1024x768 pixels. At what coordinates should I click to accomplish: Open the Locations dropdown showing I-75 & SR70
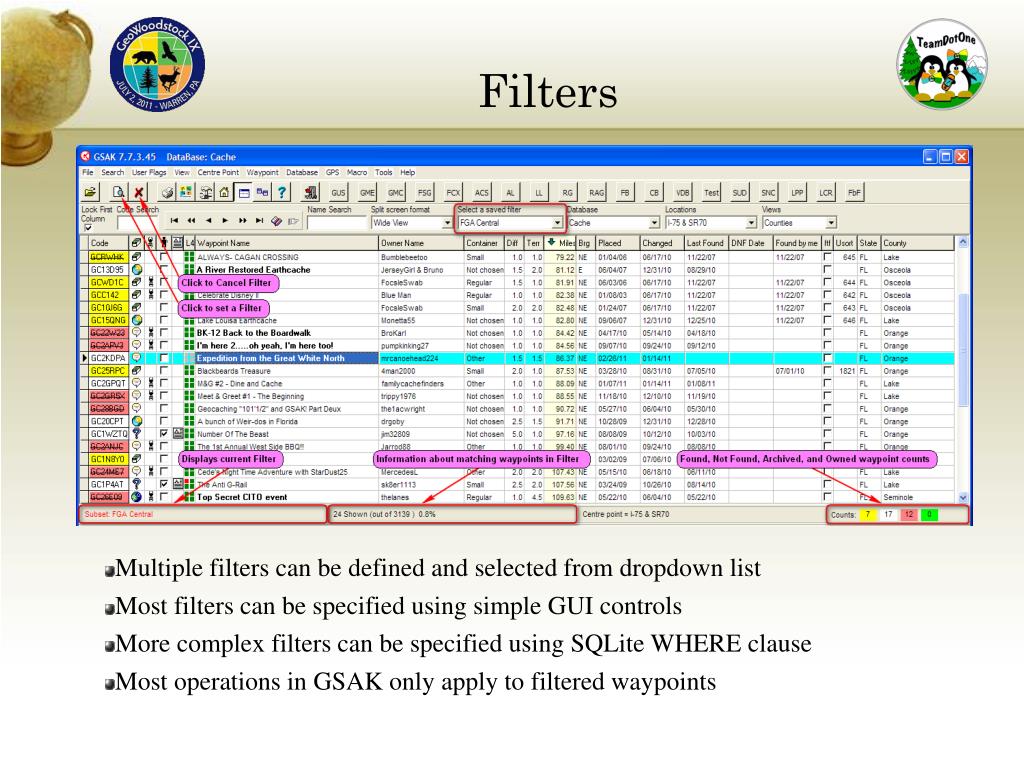pyautogui.click(x=751, y=223)
